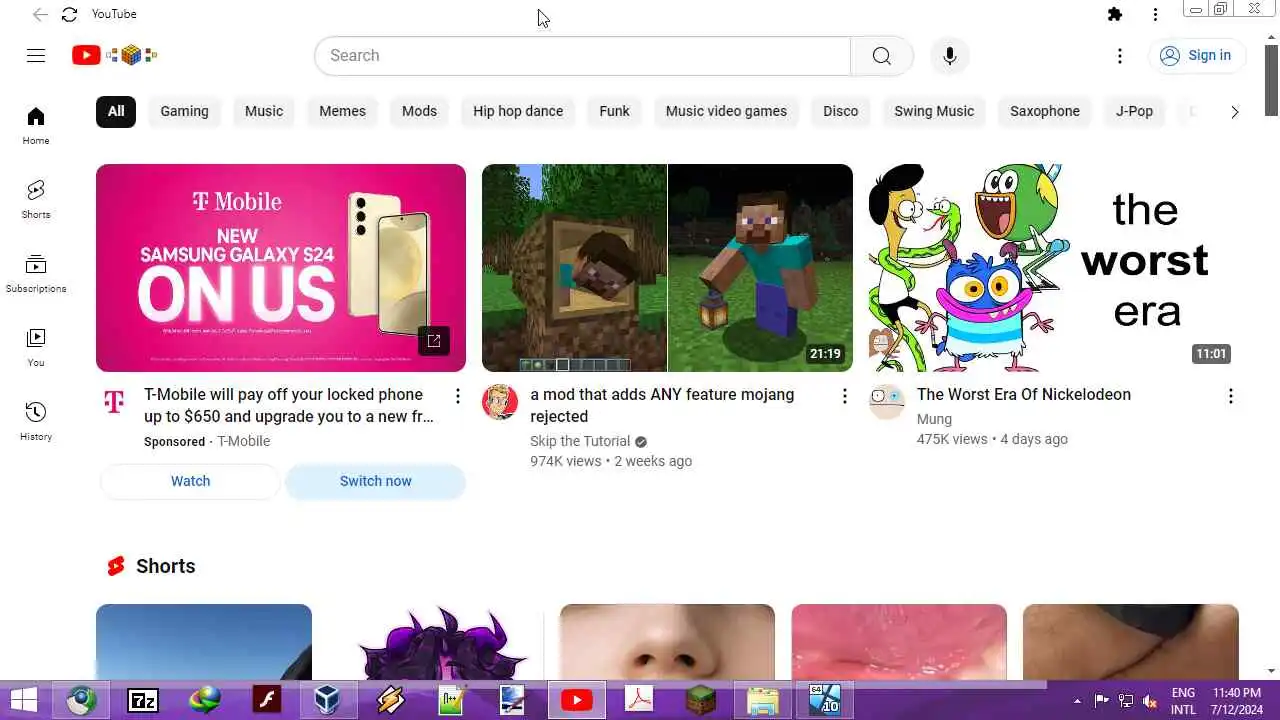Open T-Mobile Samsung Galaxy ad thumbnail
Screen dimensions: 1280x720
pyautogui.click(x=281, y=268)
